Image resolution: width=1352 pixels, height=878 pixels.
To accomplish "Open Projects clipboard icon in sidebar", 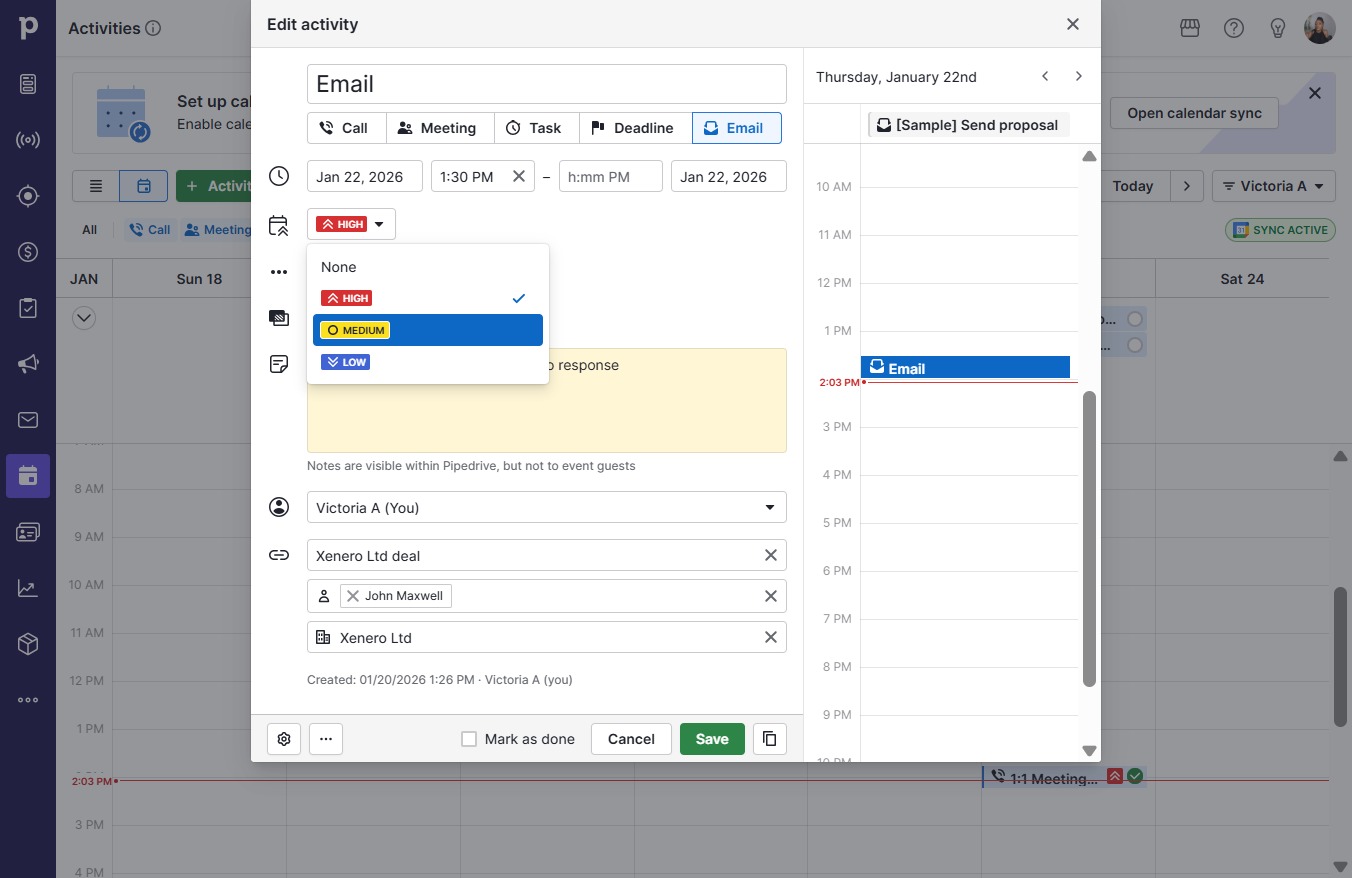I will [x=28, y=308].
